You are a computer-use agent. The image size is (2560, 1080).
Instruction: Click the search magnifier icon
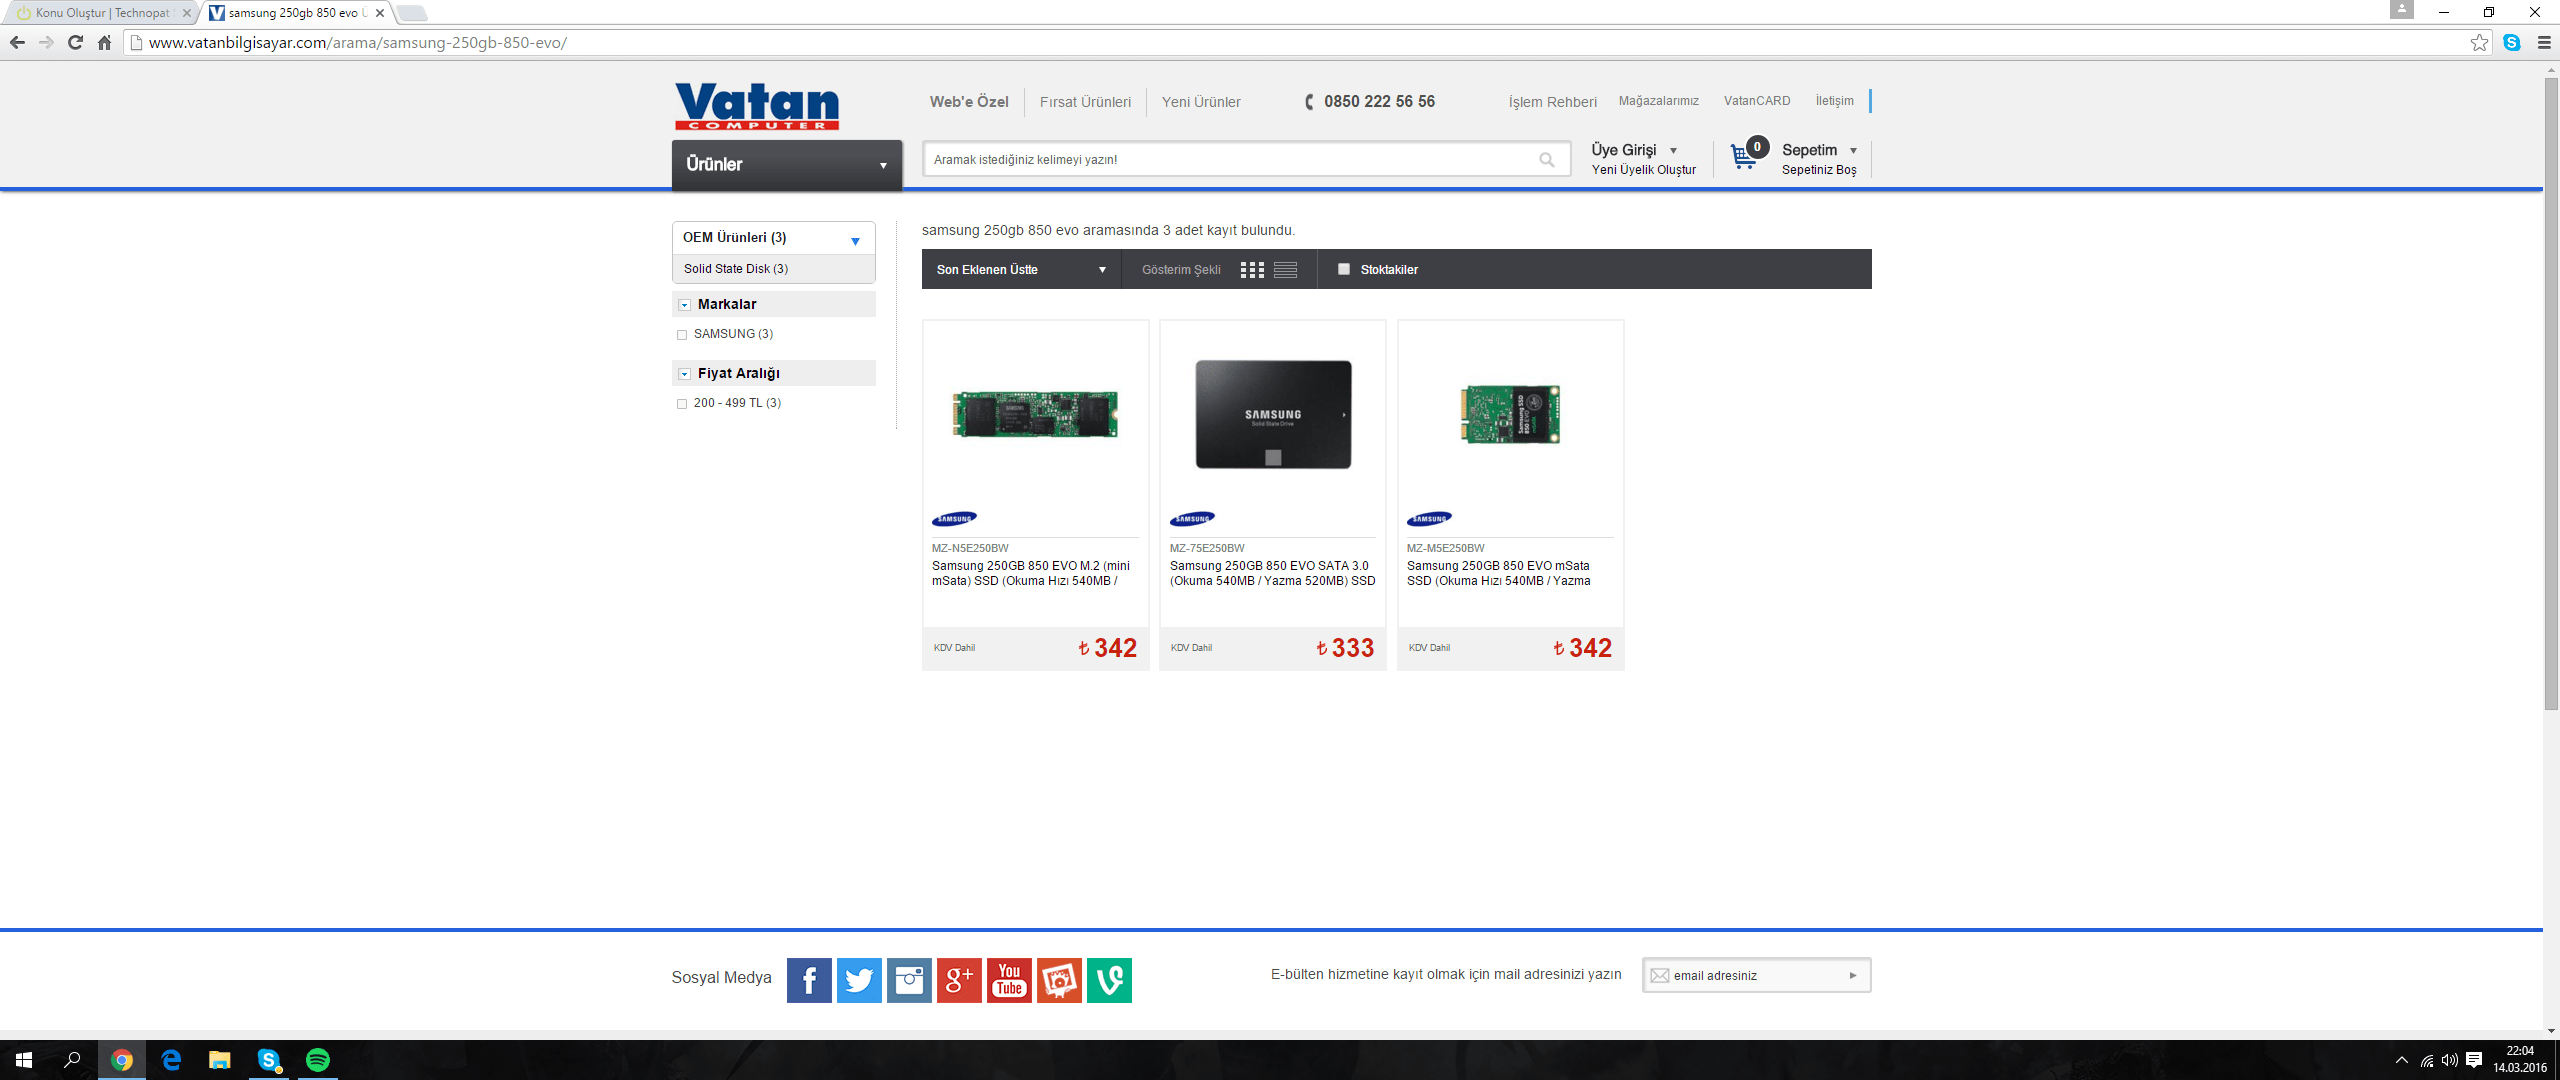tap(1546, 160)
